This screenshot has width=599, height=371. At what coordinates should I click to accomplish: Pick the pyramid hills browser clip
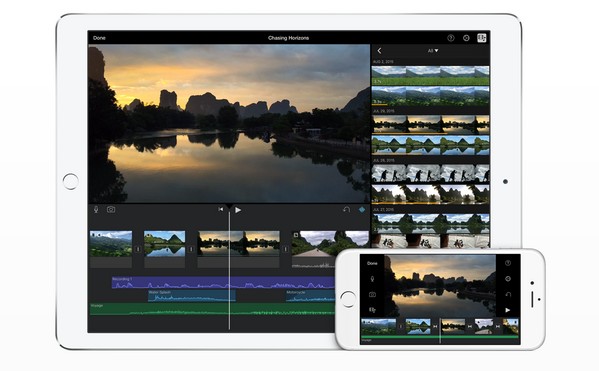coord(431,145)
